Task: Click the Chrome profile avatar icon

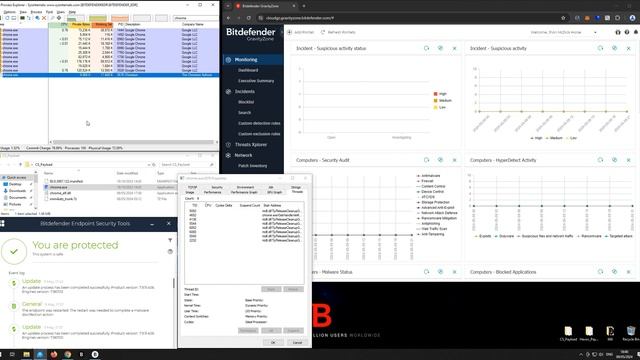Action: pos(632,18)
